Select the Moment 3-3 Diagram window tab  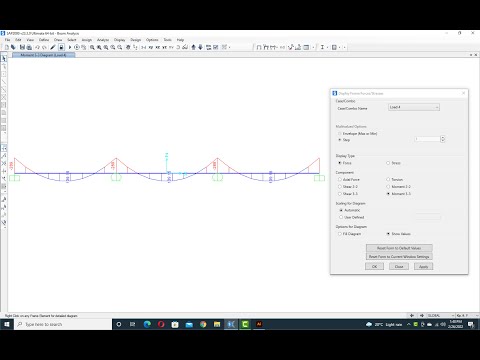[x=44, y=55]
